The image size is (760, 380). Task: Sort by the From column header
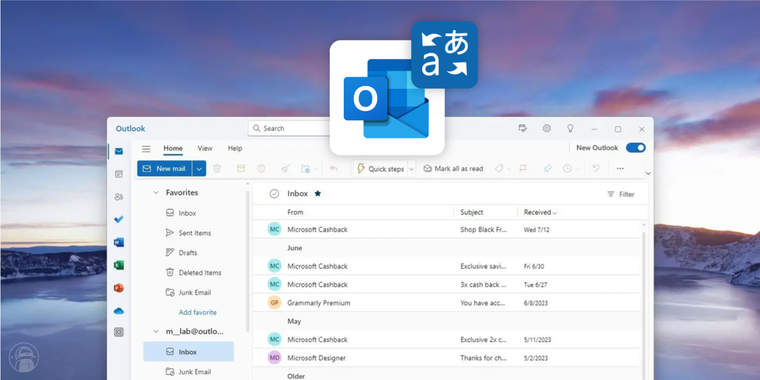click(295, 212)
